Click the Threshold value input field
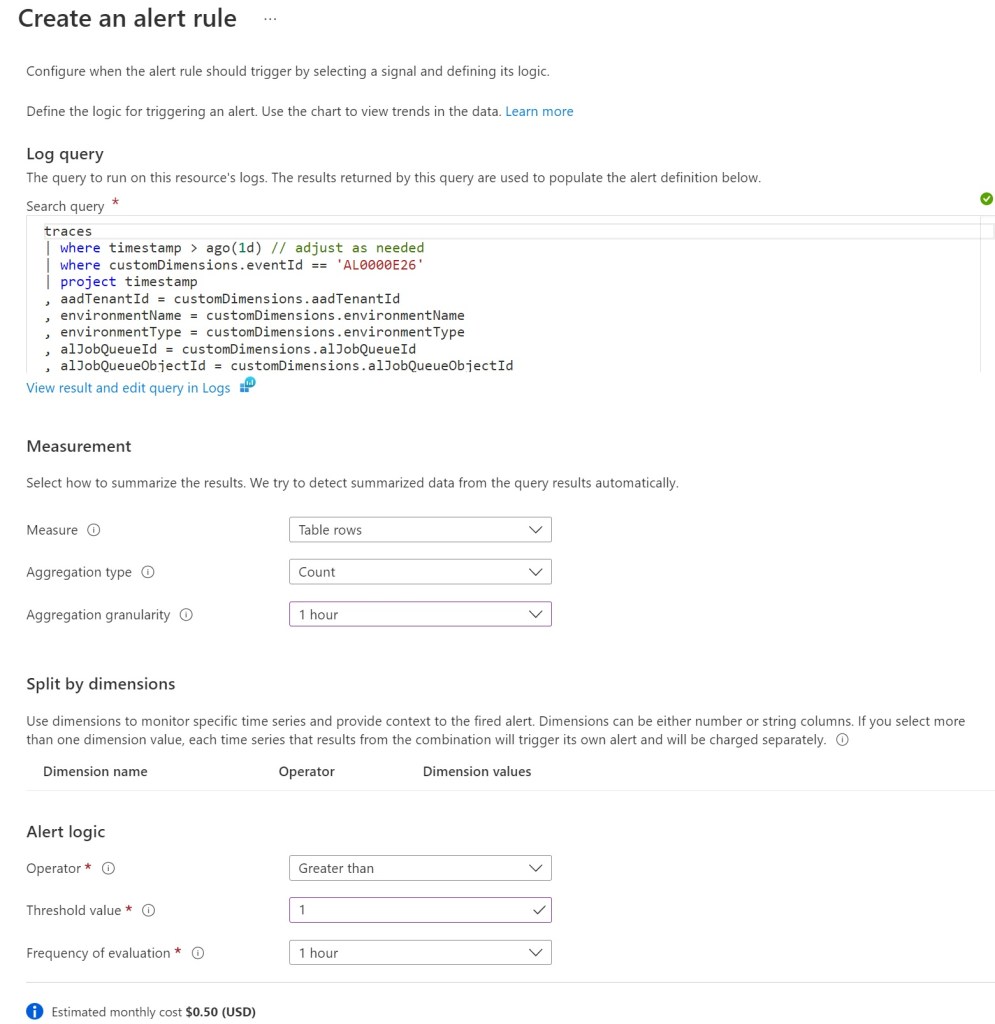 click(x=410, y=911)
